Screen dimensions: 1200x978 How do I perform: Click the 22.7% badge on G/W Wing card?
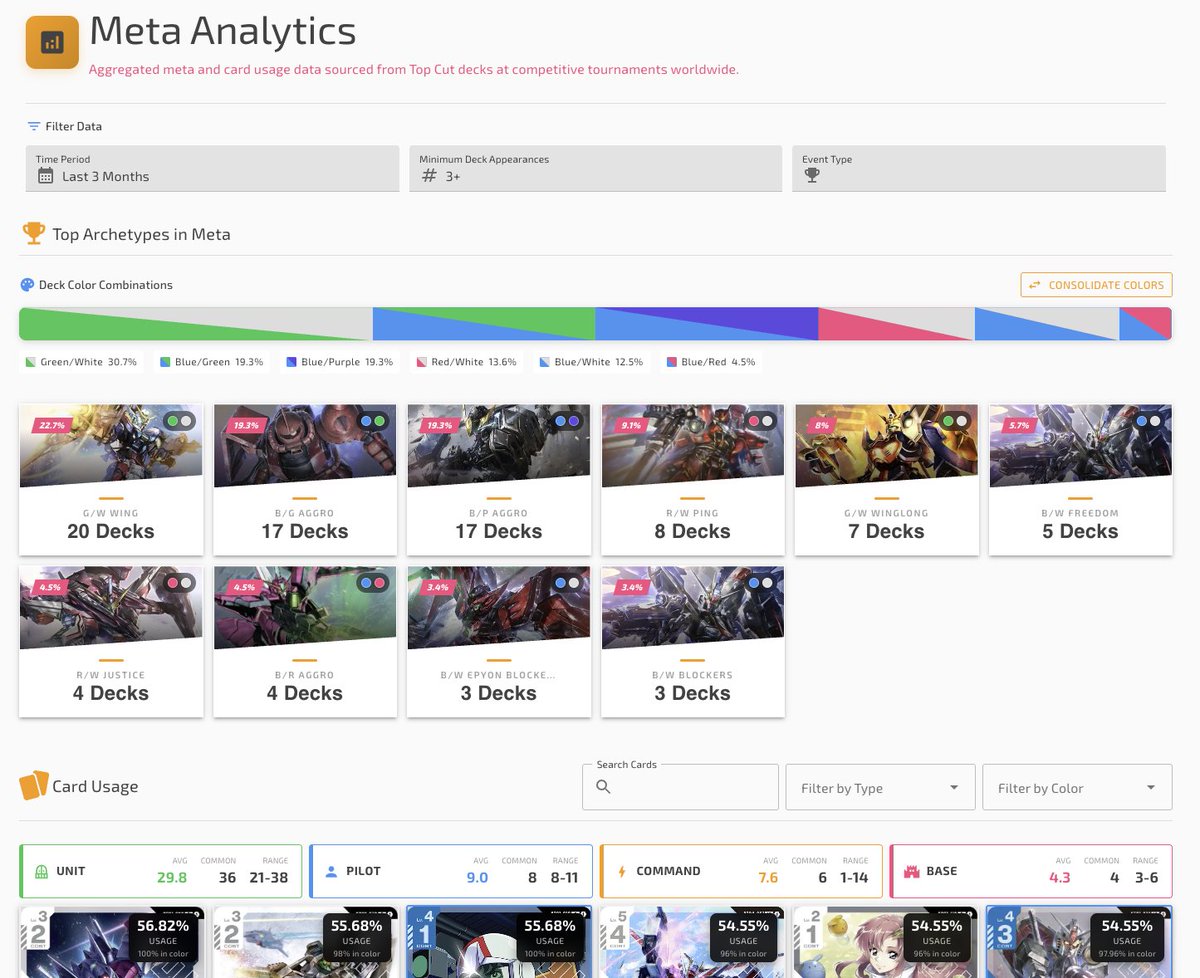50,425
